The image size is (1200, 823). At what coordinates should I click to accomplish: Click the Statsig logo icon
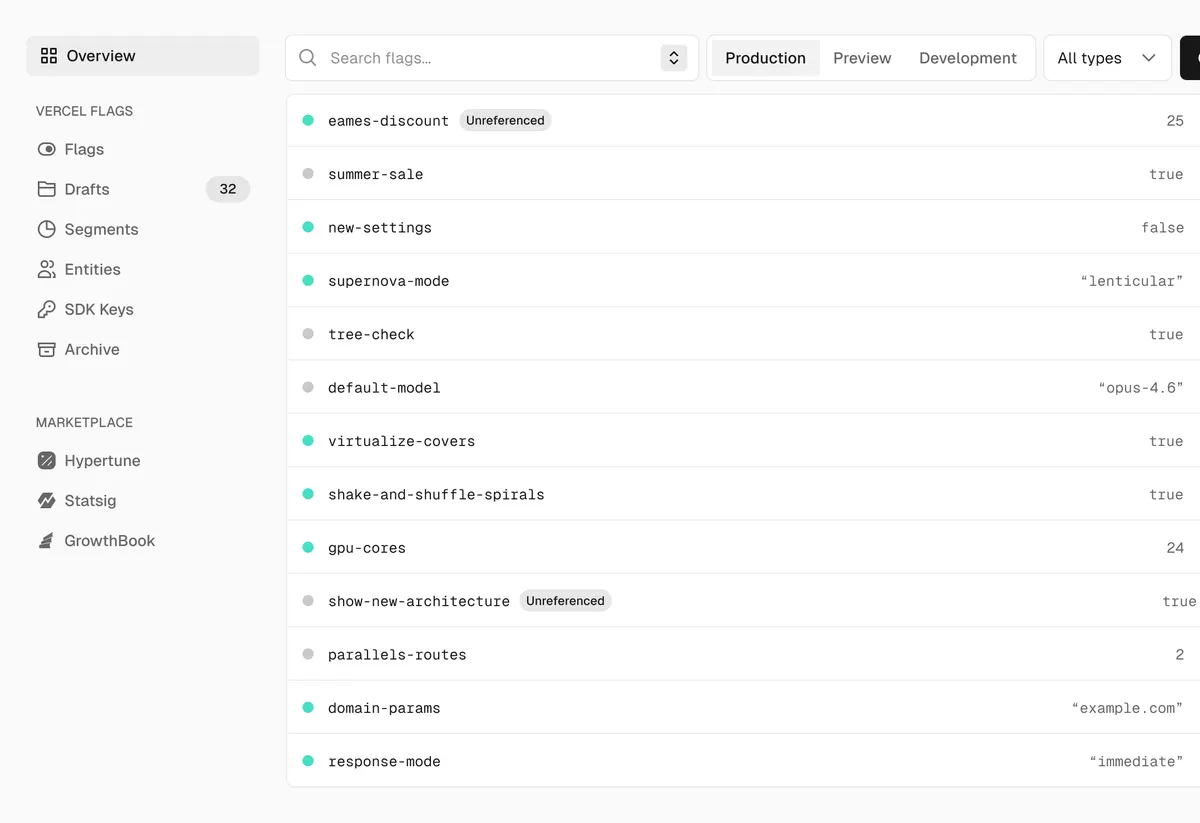[x=46, y=501]
